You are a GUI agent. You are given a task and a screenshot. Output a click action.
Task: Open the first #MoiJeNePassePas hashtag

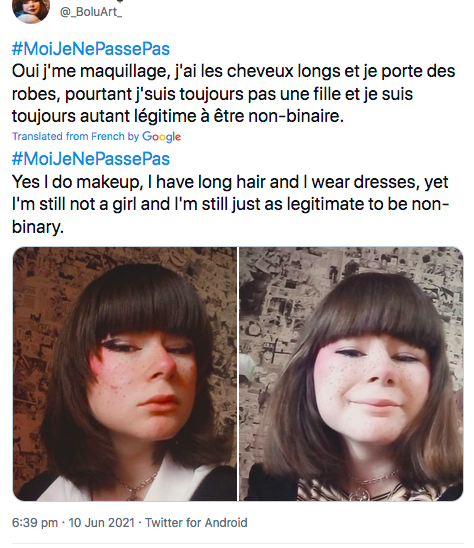91,49
